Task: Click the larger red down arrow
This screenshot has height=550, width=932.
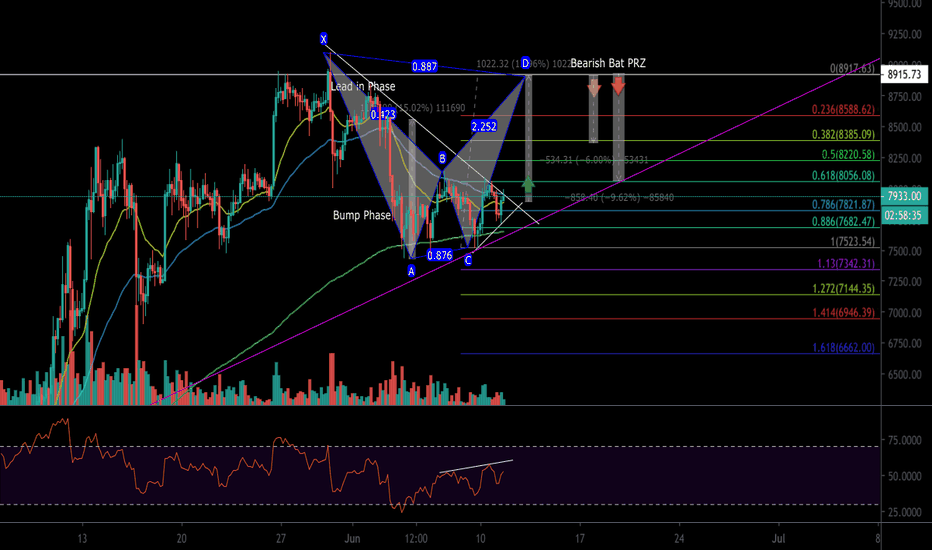Action: (618, 87)
